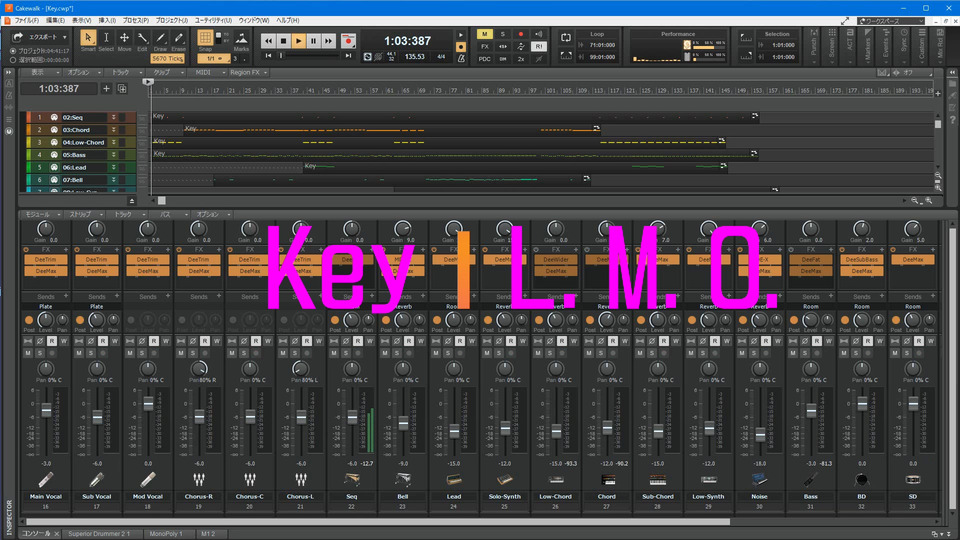Adjust the Seq channel volume fader
The width and height of the screenshot is (960, 540).
pyautogui.click(x=352, y=418)
